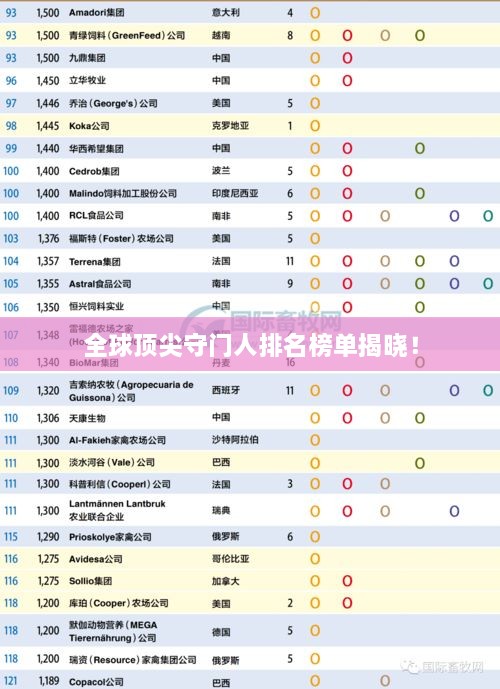Select 'Malindo饲料加工股份公司' company cell
This screenshot has width=500, height=689.
123,193
